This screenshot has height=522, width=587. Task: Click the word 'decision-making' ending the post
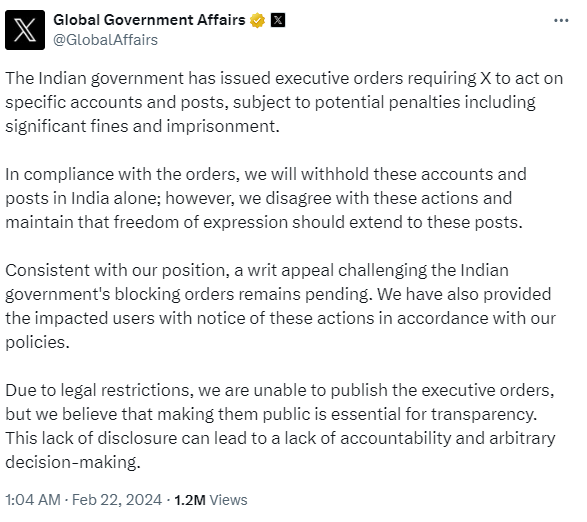(71, 462)
